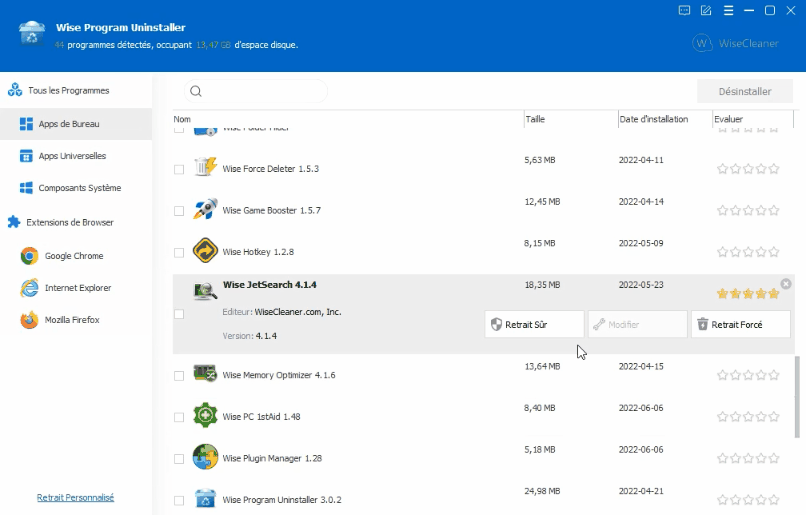The image size is (806, 515).
Task: Click the search magnifier icon
Action: pyautogui.click(x=196, y=91)
